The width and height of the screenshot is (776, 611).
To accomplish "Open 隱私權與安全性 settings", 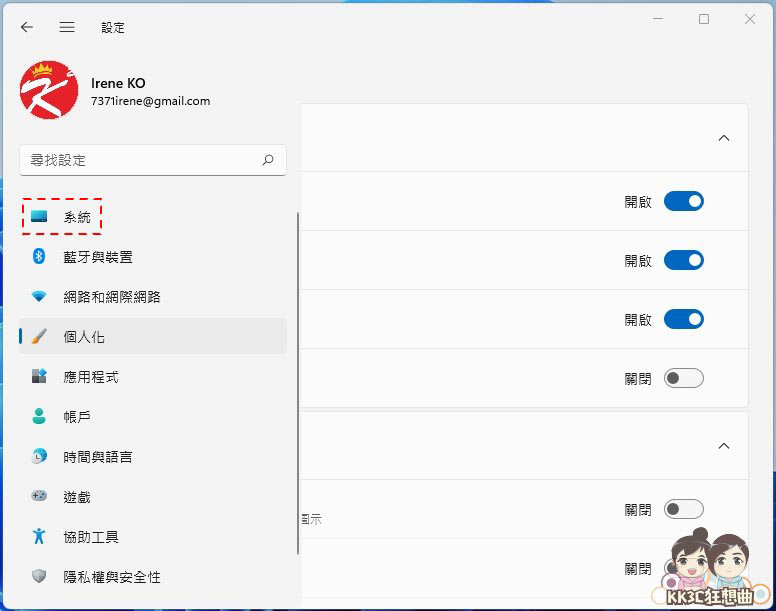I will (x=153, y=577).
